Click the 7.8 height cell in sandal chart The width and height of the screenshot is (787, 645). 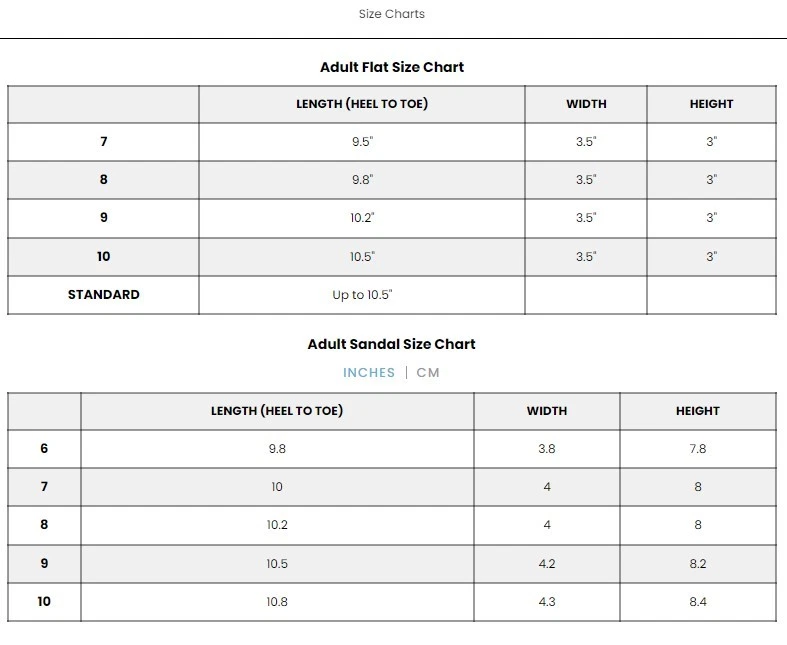point(697,449)
